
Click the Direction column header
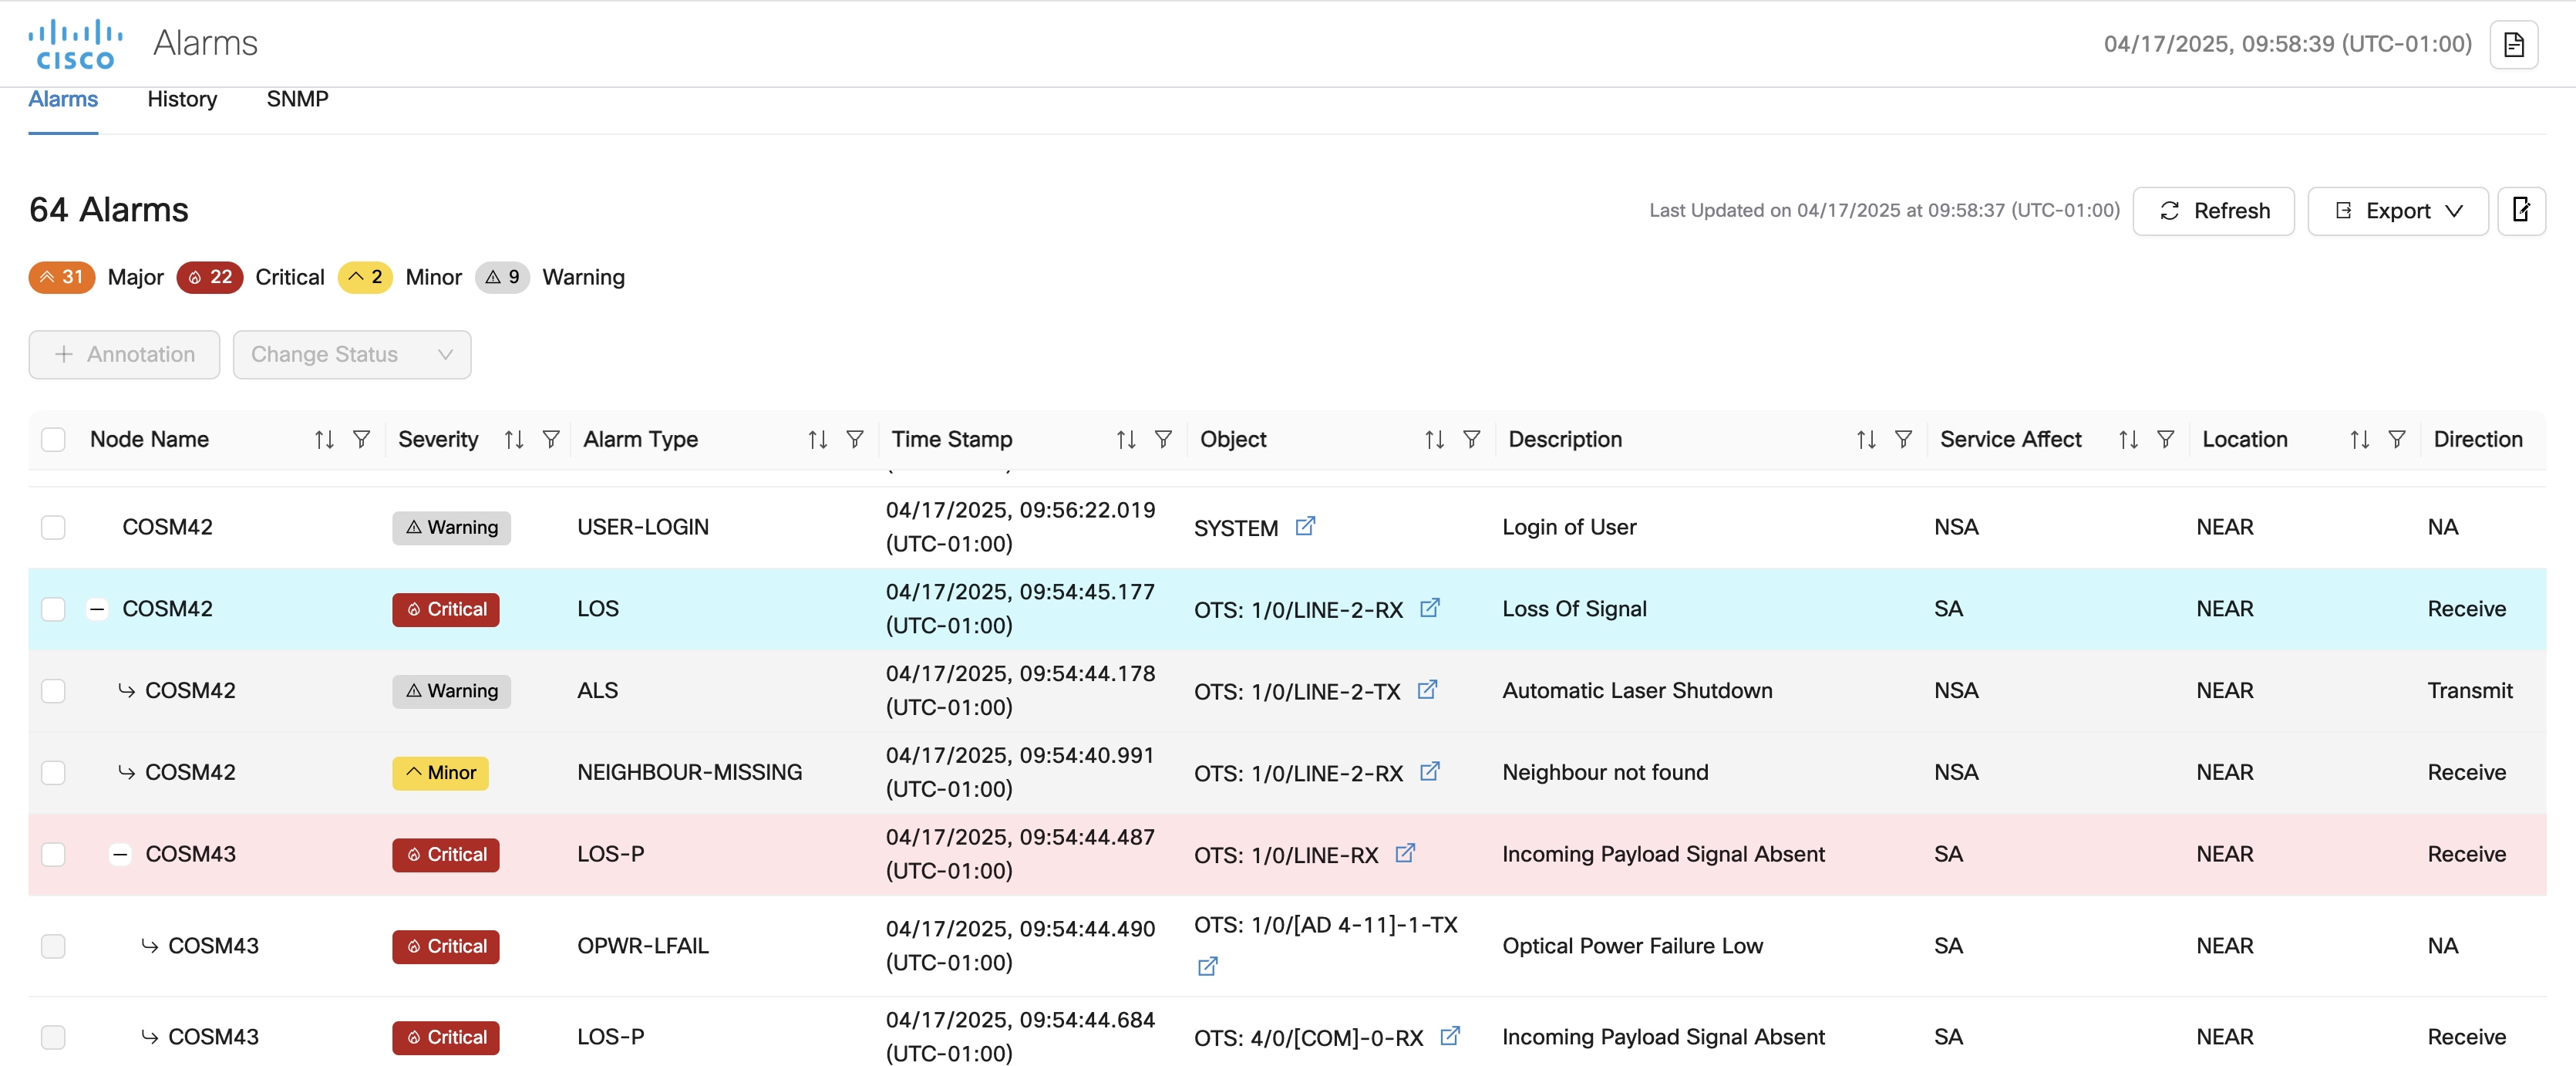[2477, 439]
